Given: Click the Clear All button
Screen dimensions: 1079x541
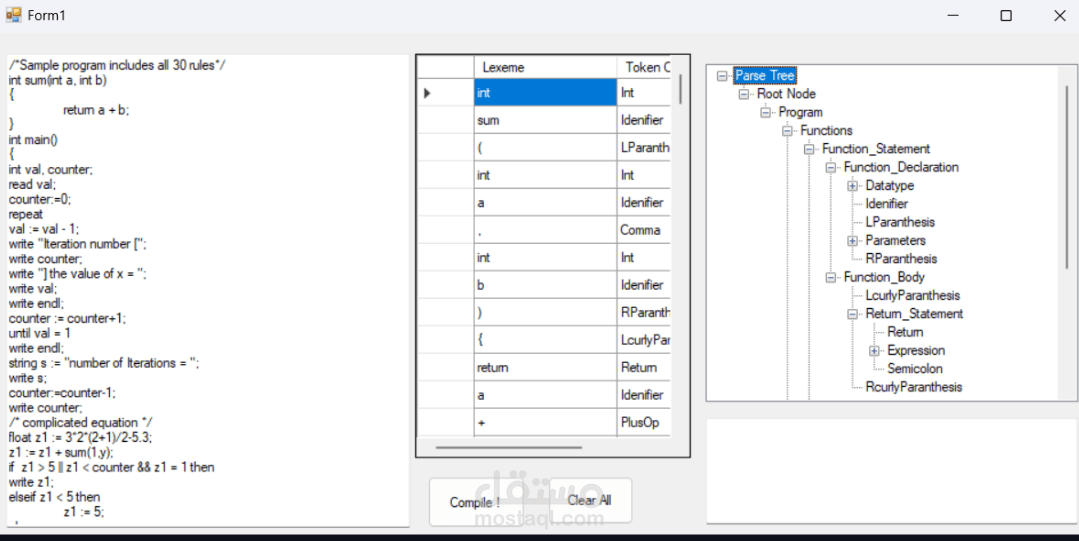Looking at the screenshot, I should [590, 500].
